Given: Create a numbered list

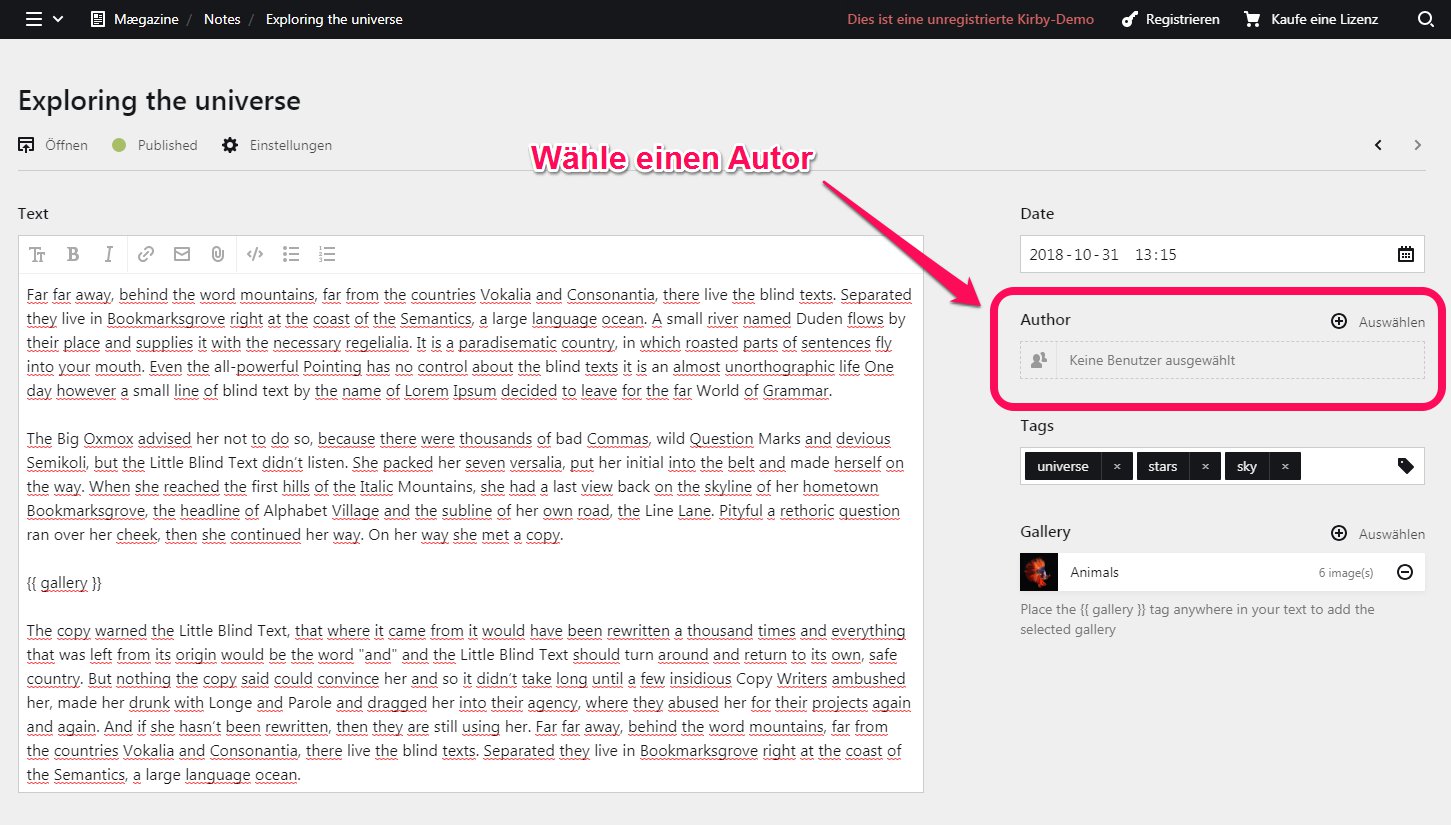Looking at the screenshot, I should (x=327, y=254).
